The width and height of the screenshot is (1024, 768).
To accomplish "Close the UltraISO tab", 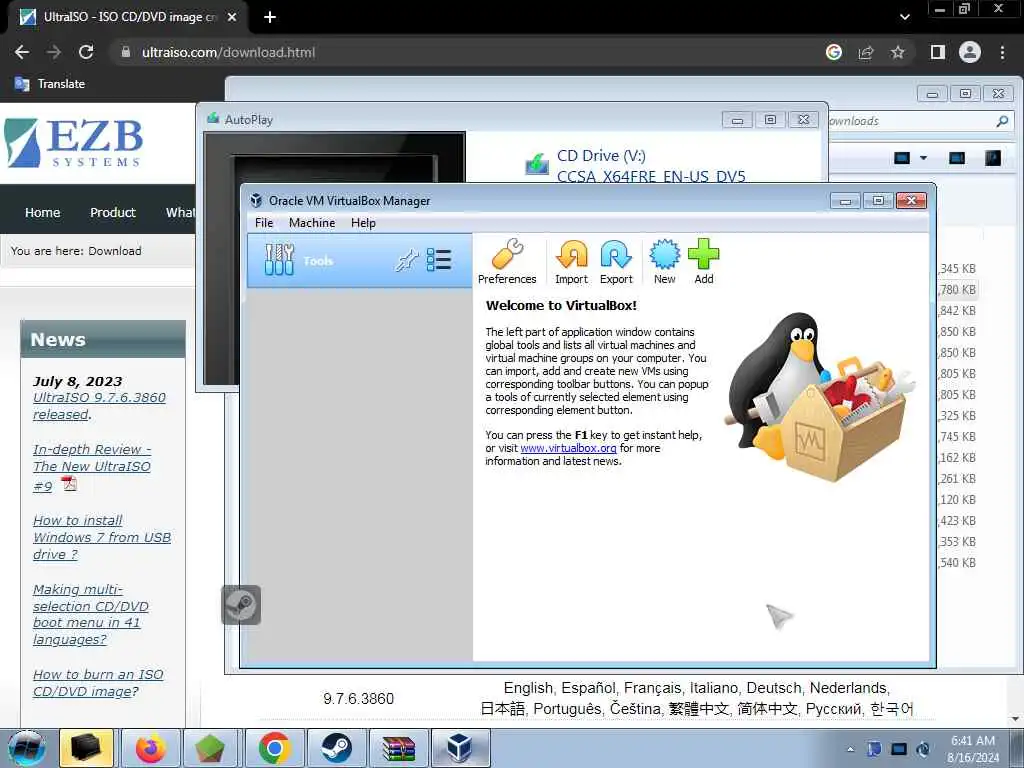I will tap(232, 18).
